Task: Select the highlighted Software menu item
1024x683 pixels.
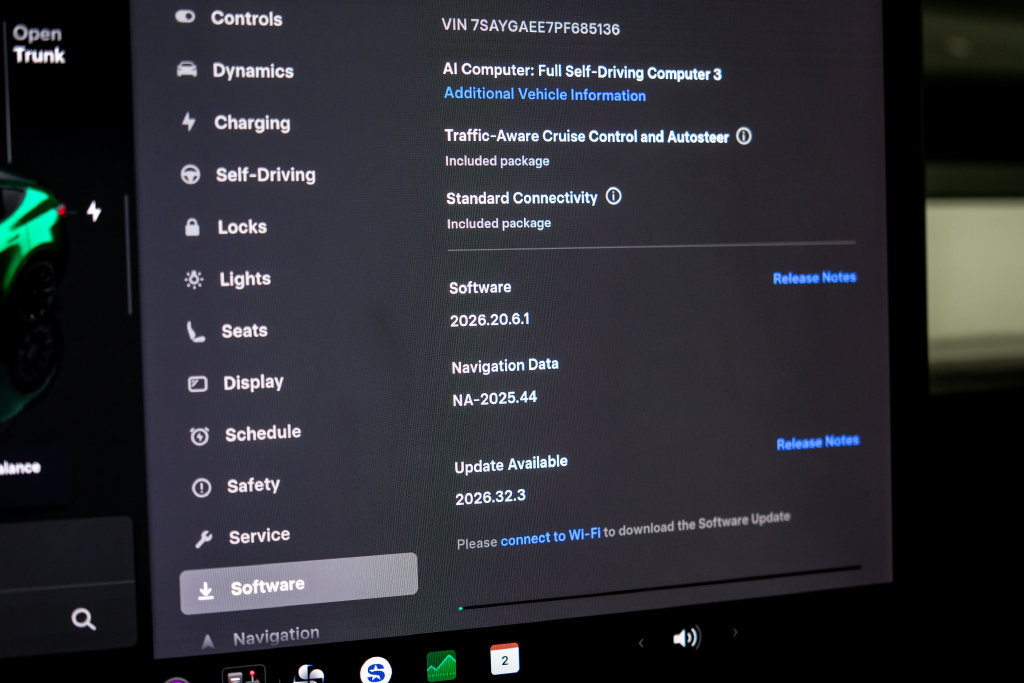Action: (x=298, y=584)
